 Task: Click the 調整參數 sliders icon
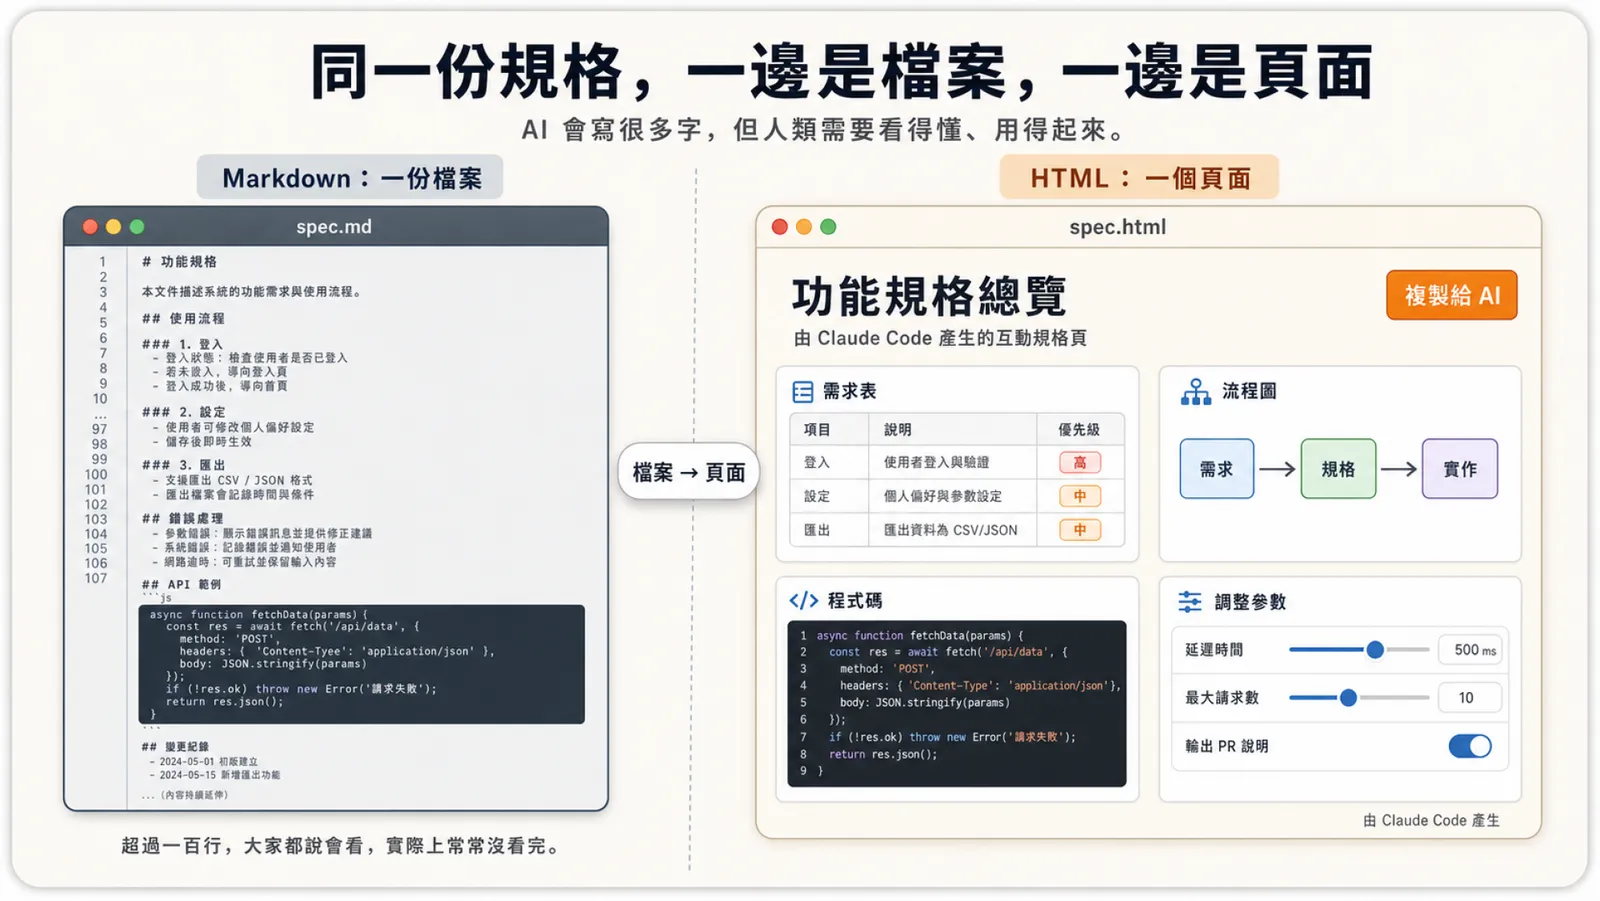pyautogui.click(x=1190, y=601)
